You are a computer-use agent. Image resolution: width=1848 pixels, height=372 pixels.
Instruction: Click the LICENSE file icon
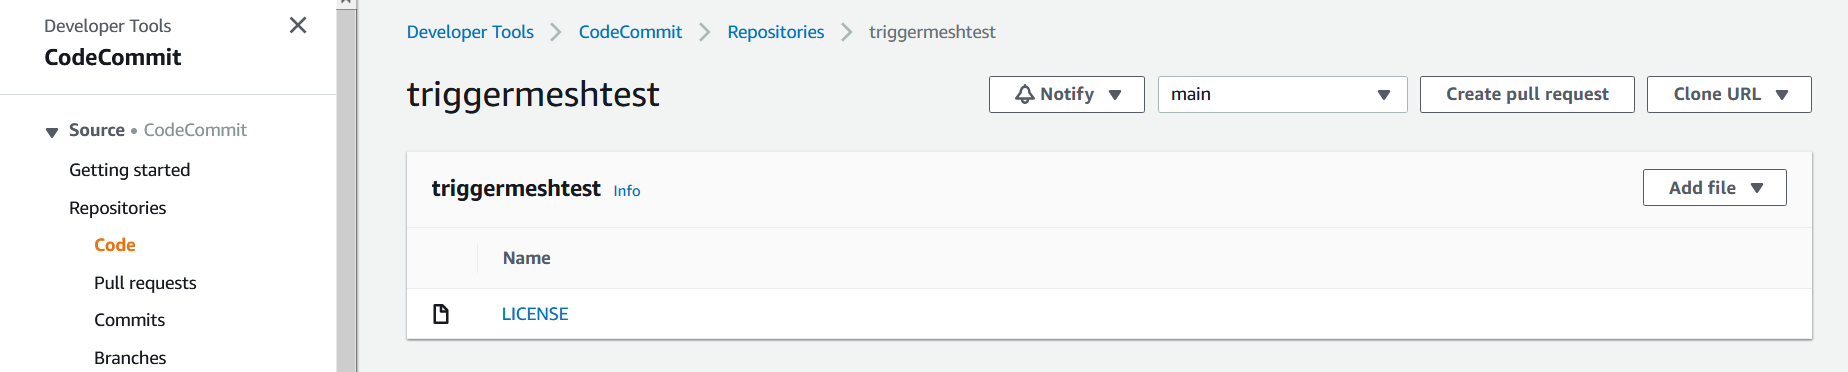tap(441, 314)
